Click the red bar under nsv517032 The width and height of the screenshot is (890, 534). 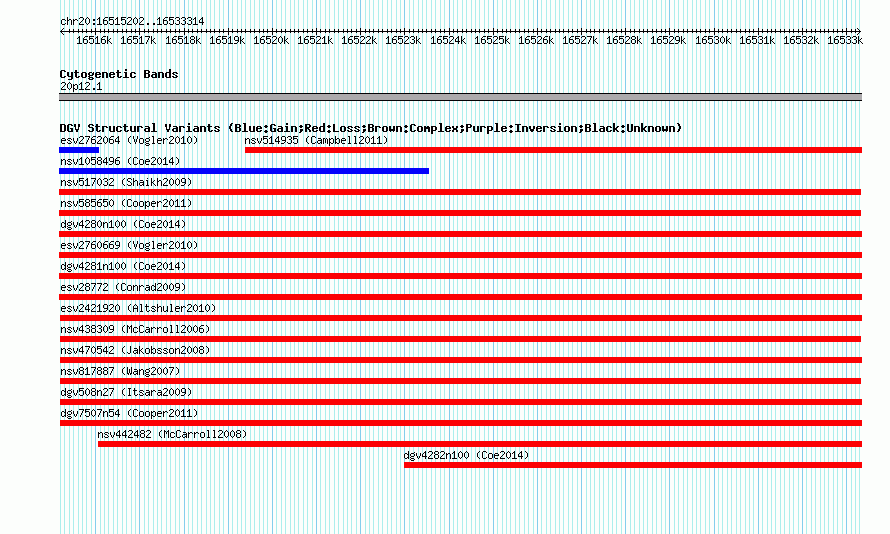460,192
